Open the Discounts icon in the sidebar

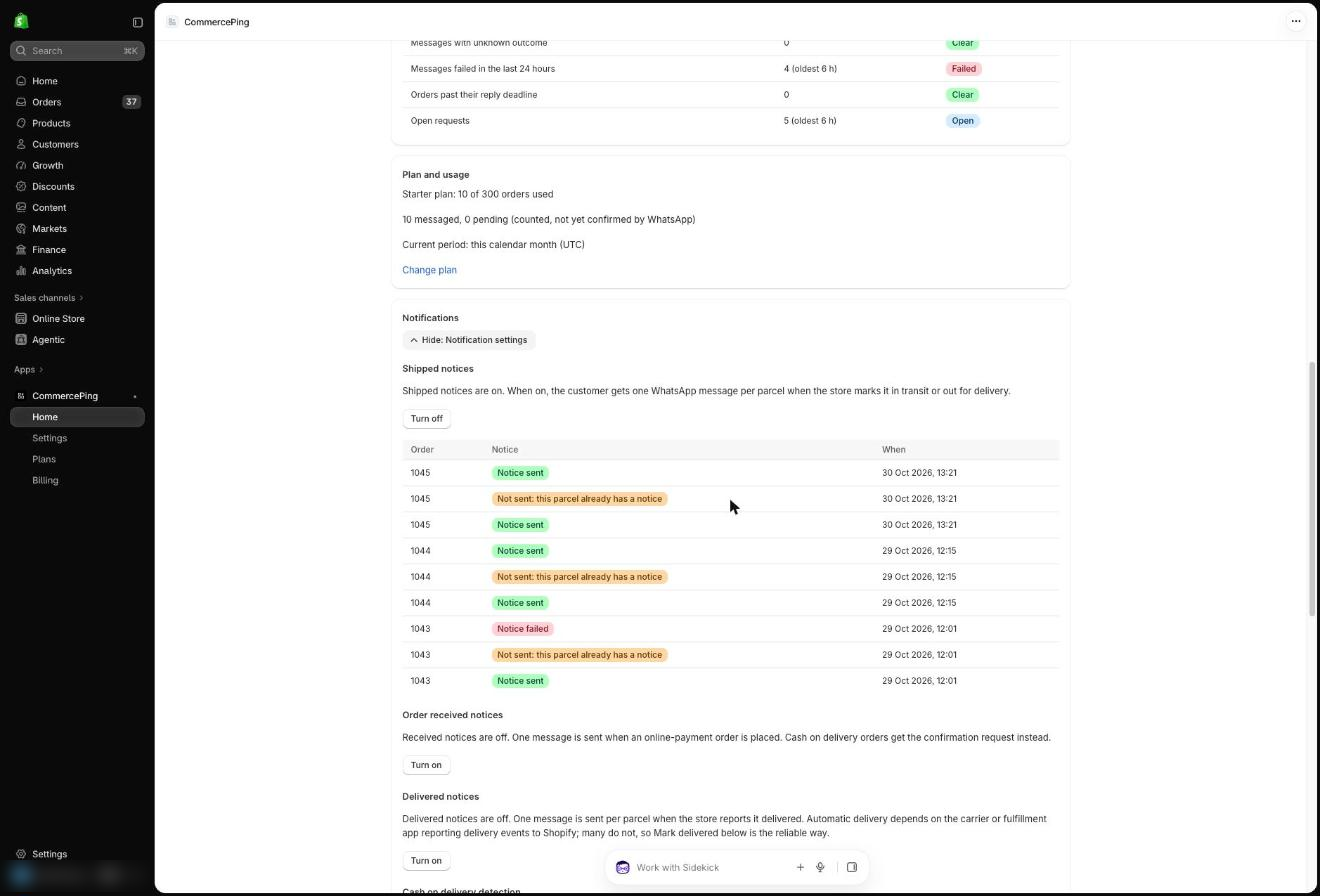[21, 186]
